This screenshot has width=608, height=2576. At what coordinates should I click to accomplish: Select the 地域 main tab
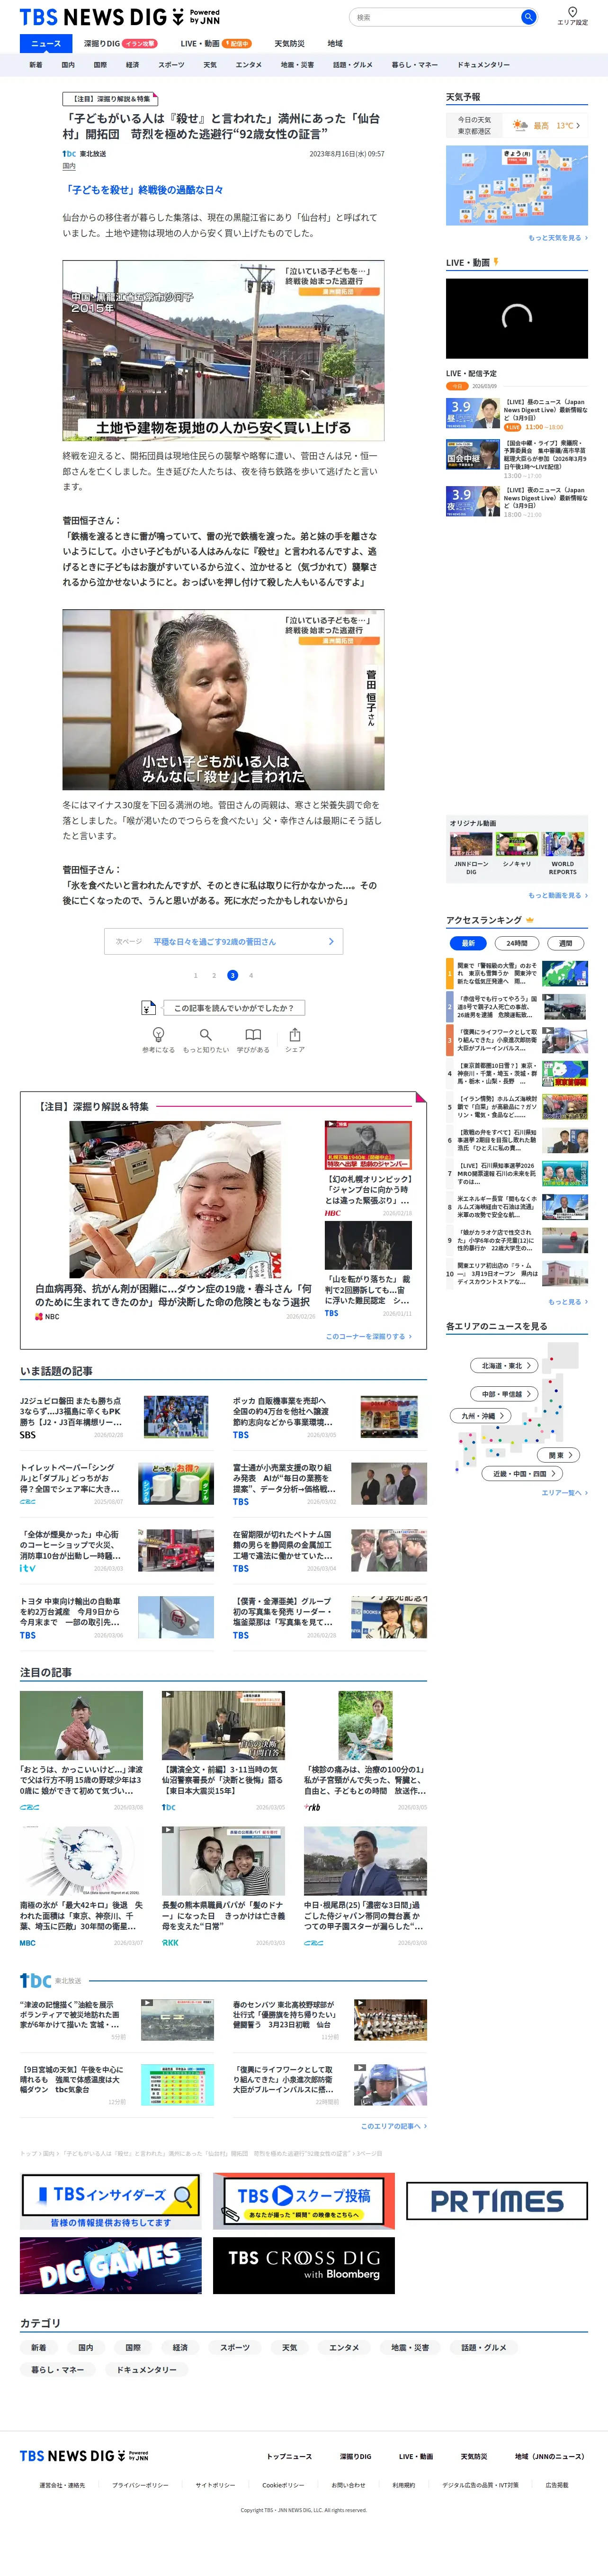(335, 44)
